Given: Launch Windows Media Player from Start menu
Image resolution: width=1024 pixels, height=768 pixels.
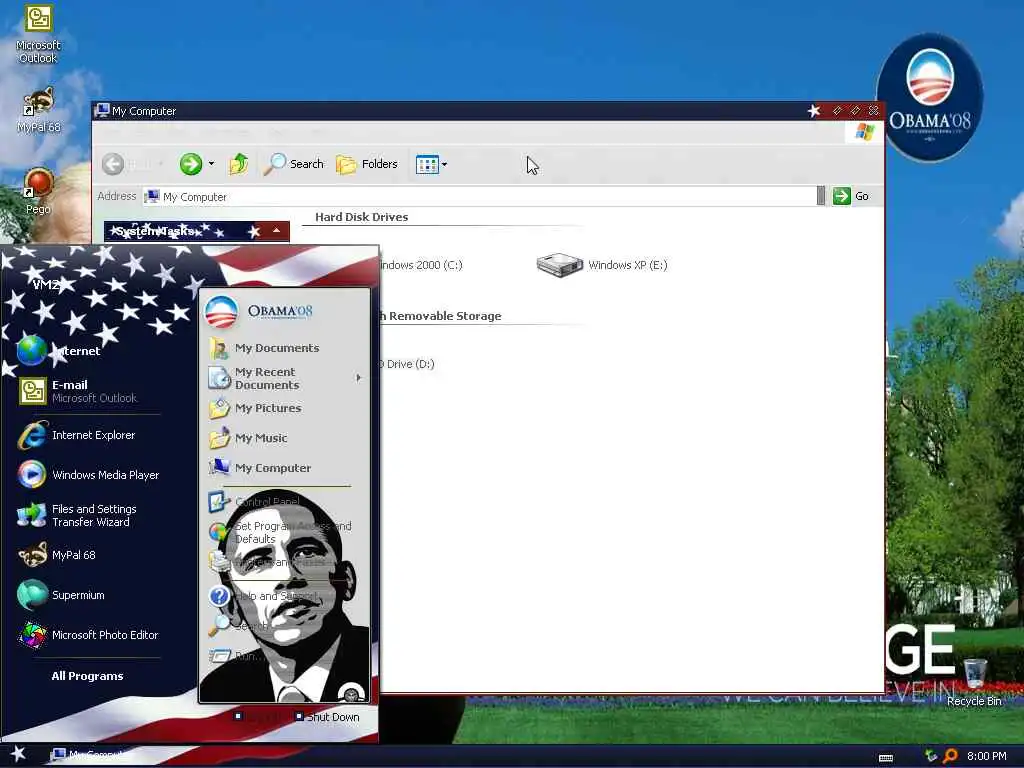Looking at the screenshot, I should point(88,475).
